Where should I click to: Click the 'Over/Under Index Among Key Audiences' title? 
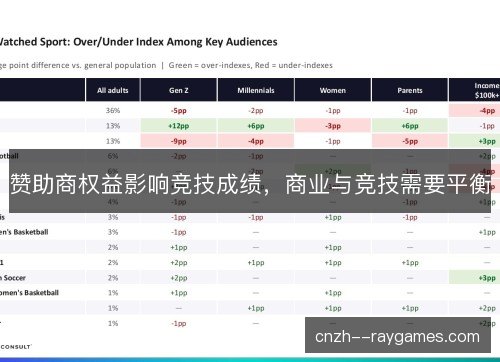coord(175,42)
